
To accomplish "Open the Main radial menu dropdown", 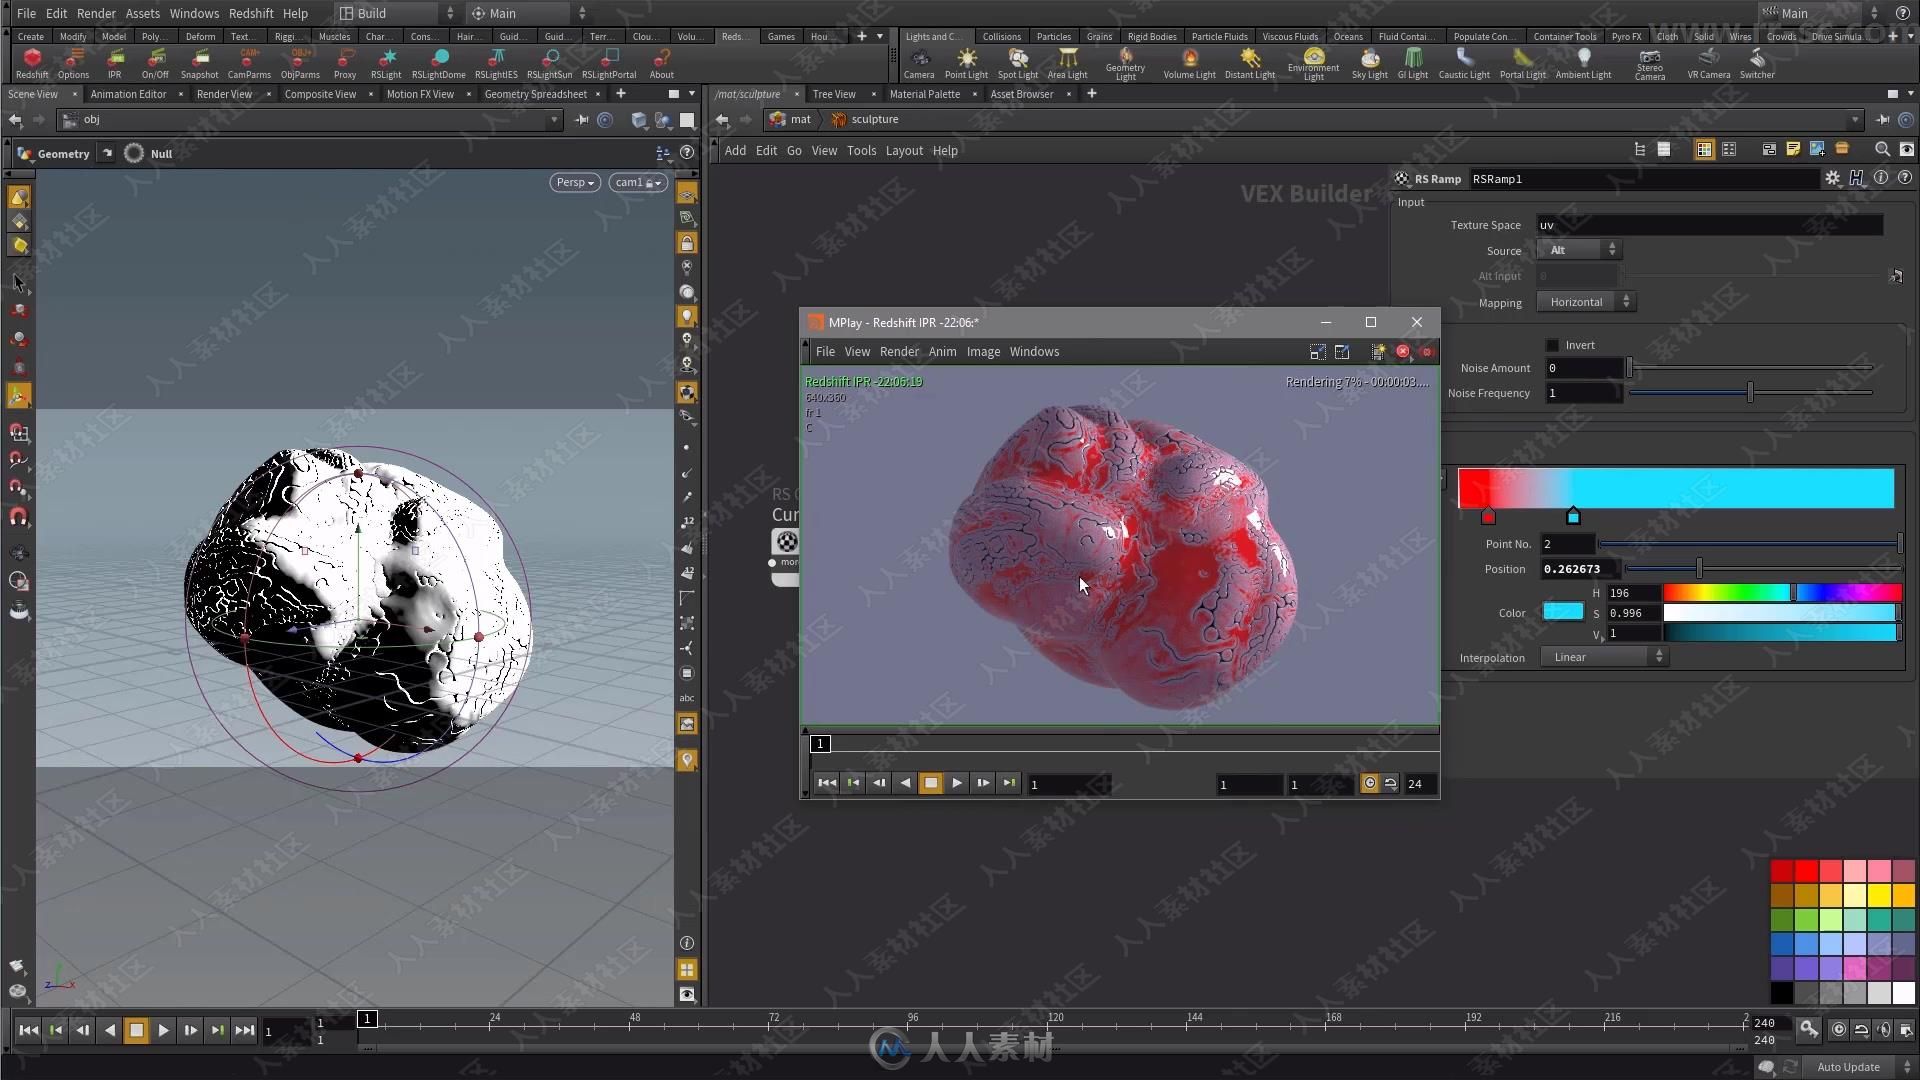I will [529, 13].
